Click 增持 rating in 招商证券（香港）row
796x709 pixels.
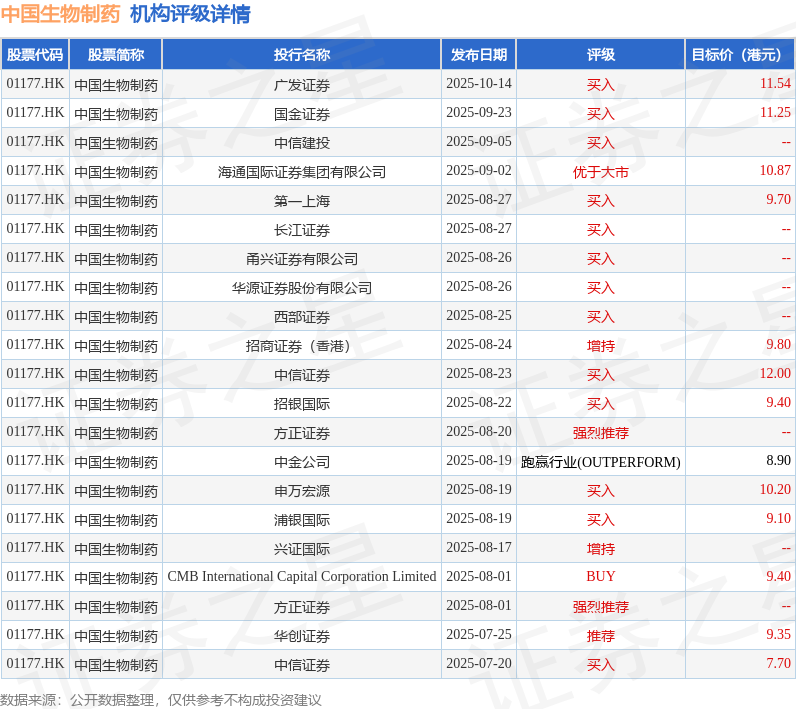(x=601, y=345)
